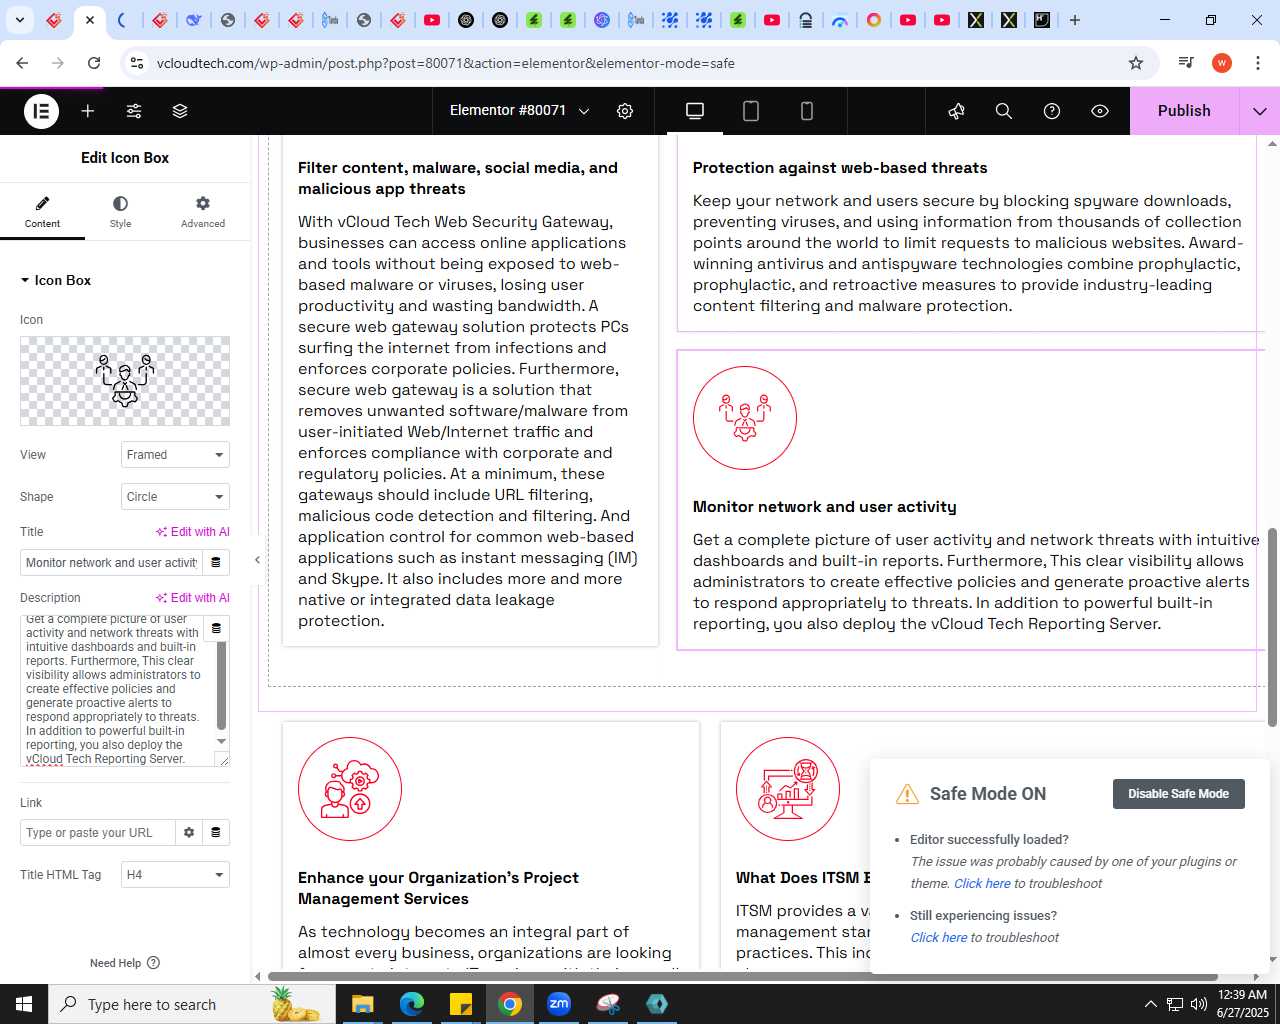Show hidden system tray icons
1280x1024 pixels.
click(1150, 1004)
